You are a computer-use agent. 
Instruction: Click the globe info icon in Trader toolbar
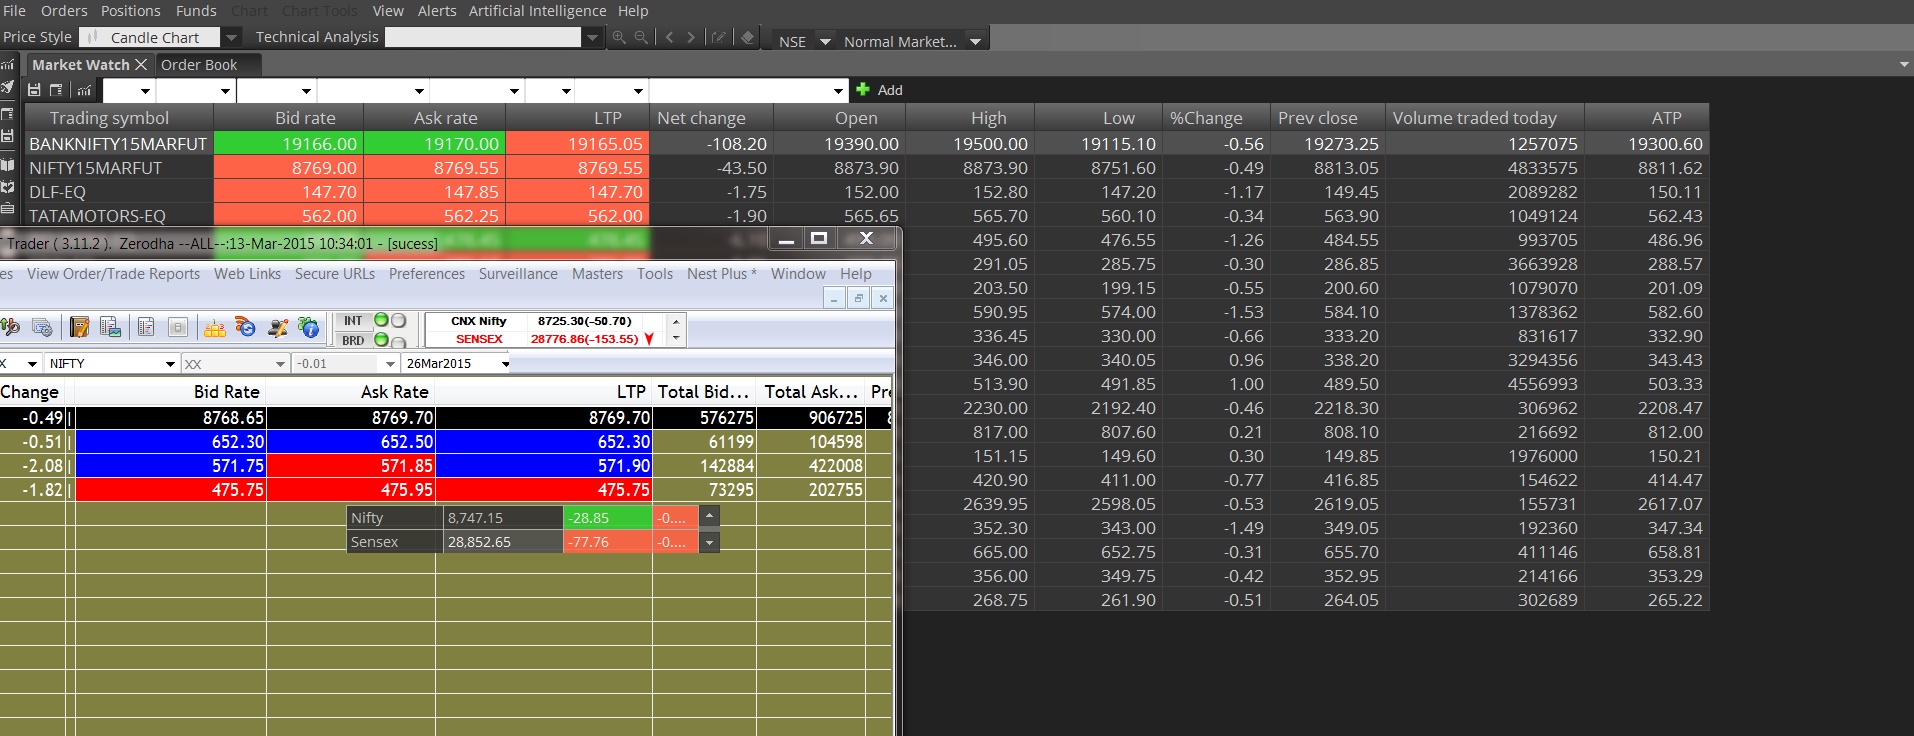[309, 327]
